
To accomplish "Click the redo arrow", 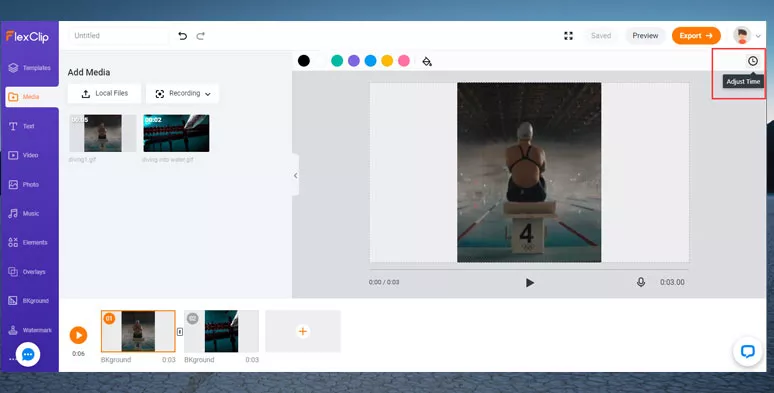I will (200, 36).
